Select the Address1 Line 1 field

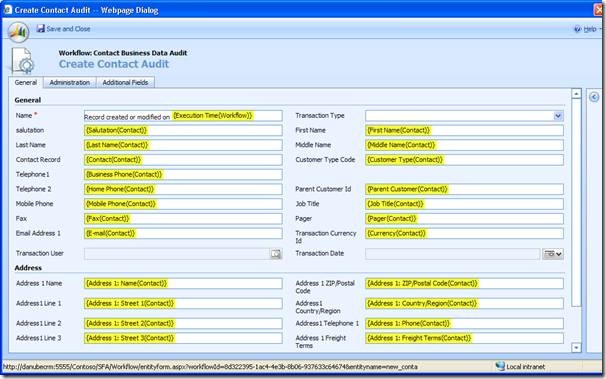click(x=183, y=304)
